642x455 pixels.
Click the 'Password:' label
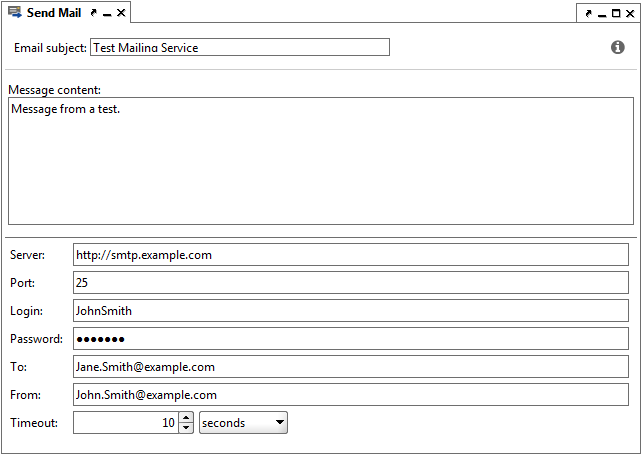click(36, 339)
